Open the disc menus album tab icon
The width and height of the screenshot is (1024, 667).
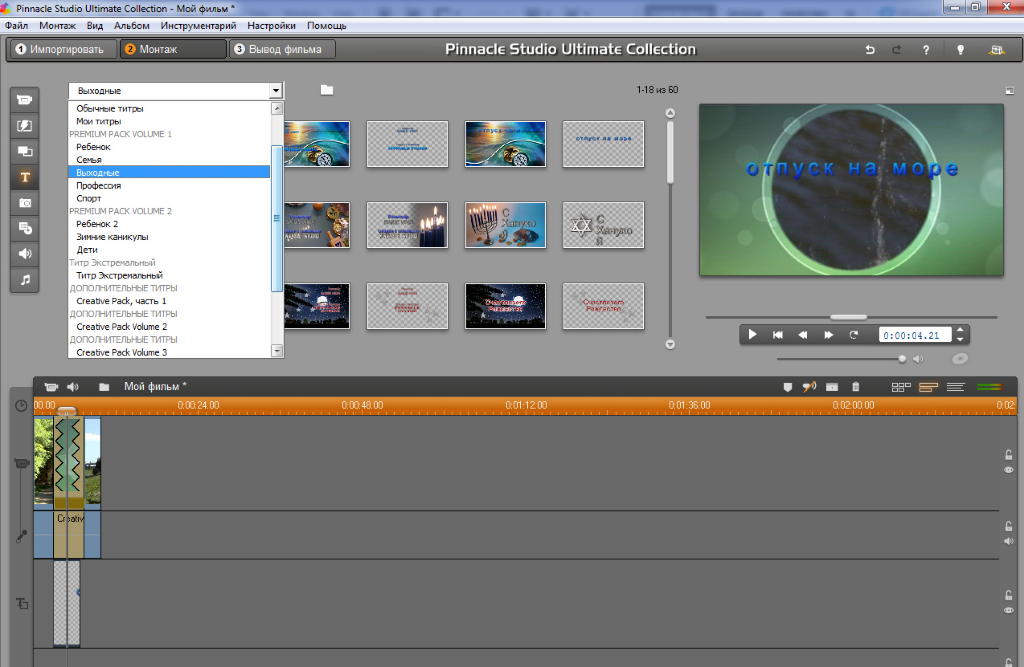click(25, 228)
